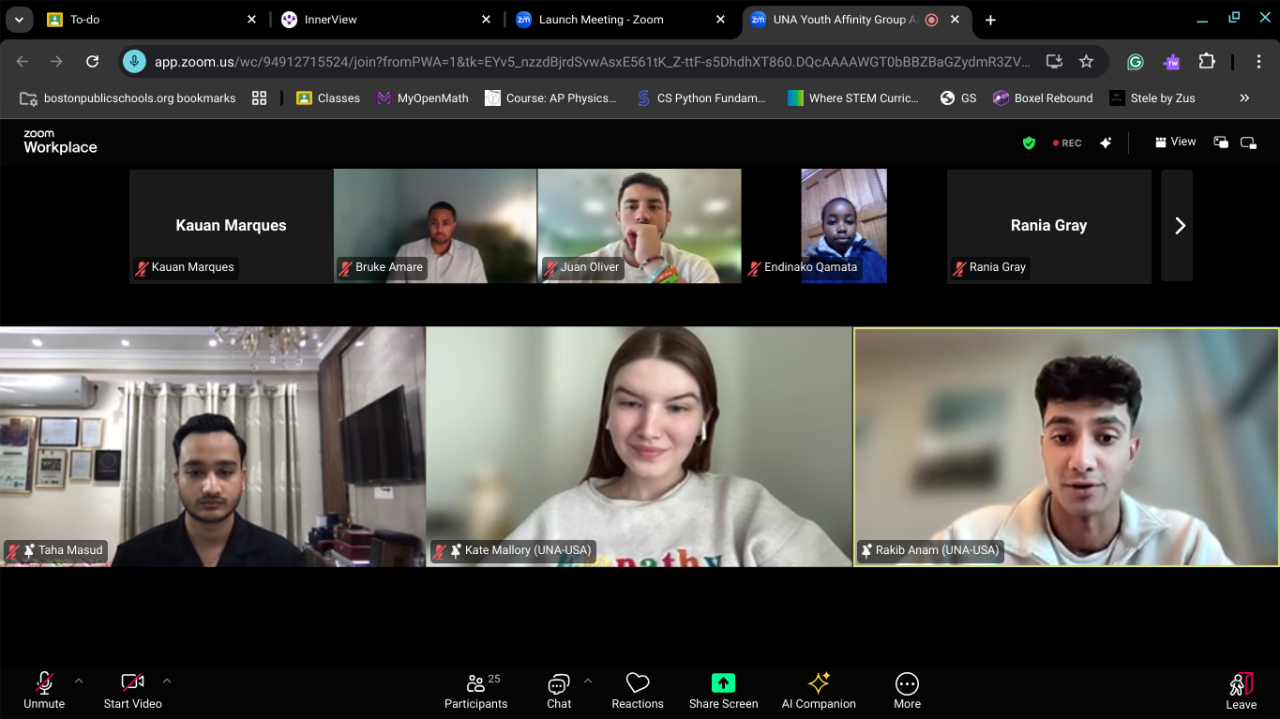Click Rakib Anam (UNA-USA) active speaker video

tap(1066, 447)
